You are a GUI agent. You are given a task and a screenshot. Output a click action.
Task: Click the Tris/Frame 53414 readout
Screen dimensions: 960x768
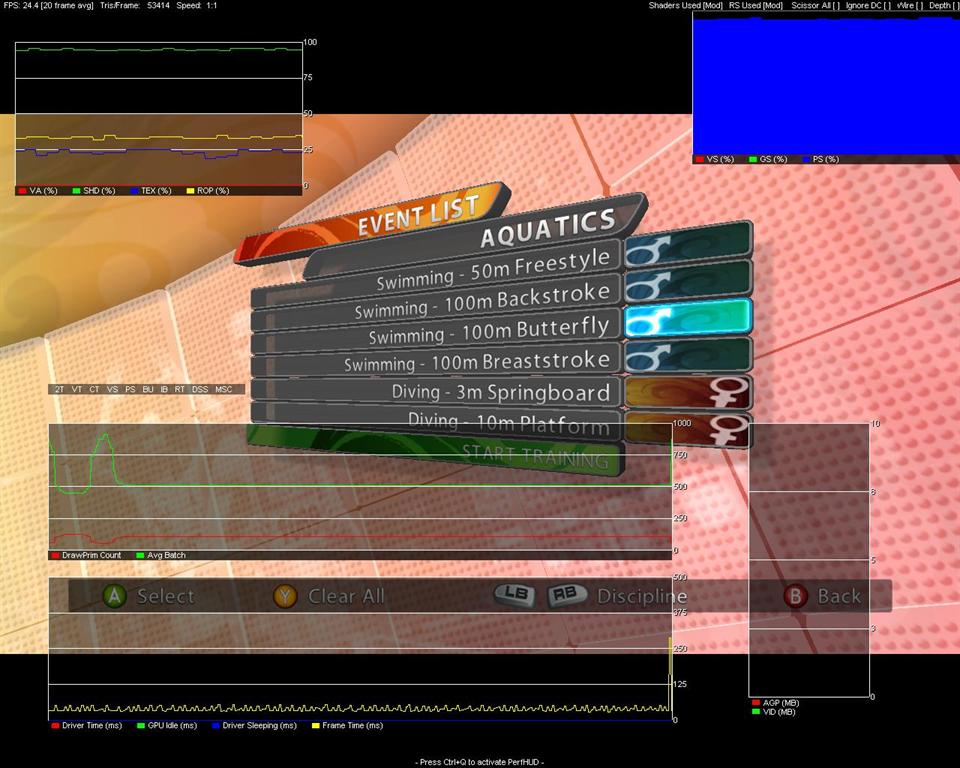click(135, 6)
